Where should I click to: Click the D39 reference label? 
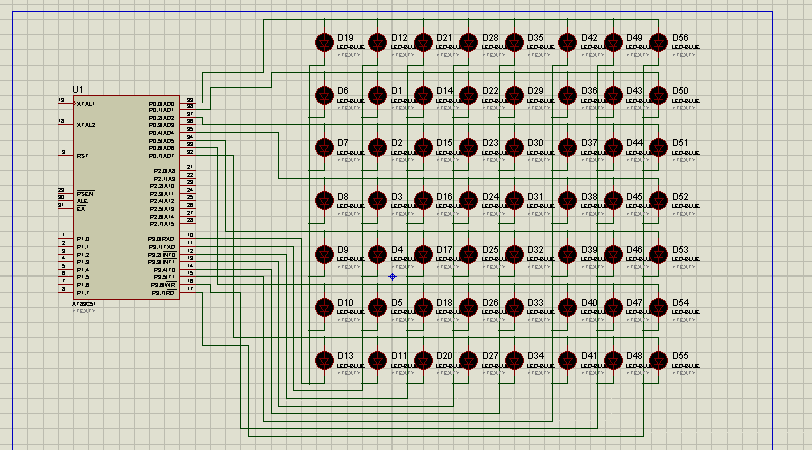589,250
